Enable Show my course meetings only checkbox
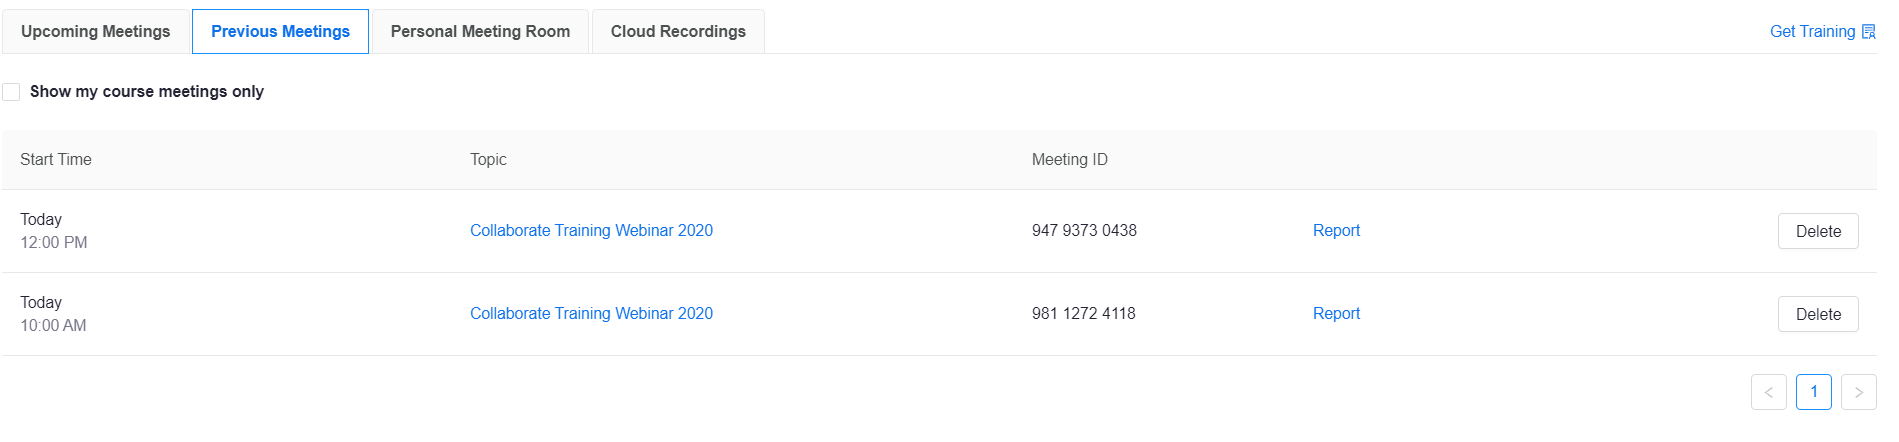Image resolution: width=1899 pixels, height=442 pixels. (11, 92)
